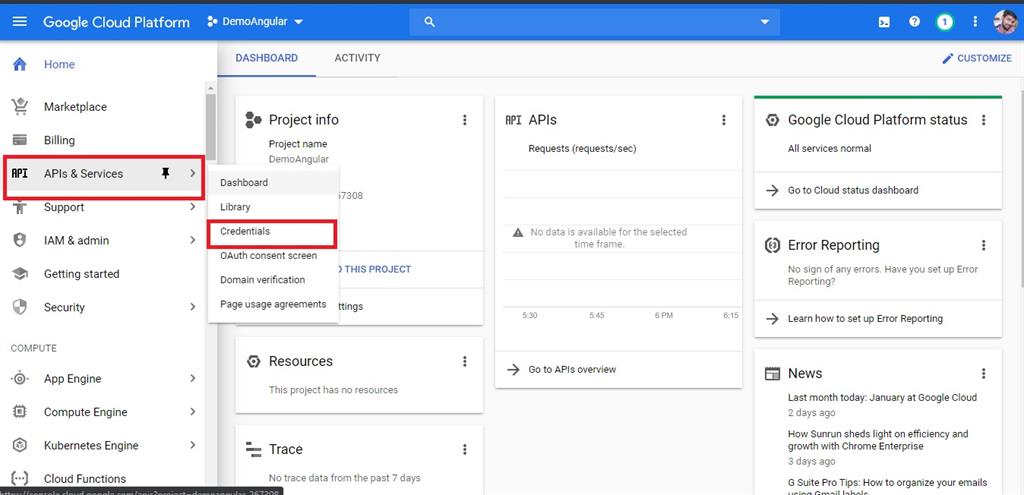The image size is (1024, 495).
Task: Expand the Compute Engine submenu chevron
Action: pyautogui.click(x=193, y=411)
